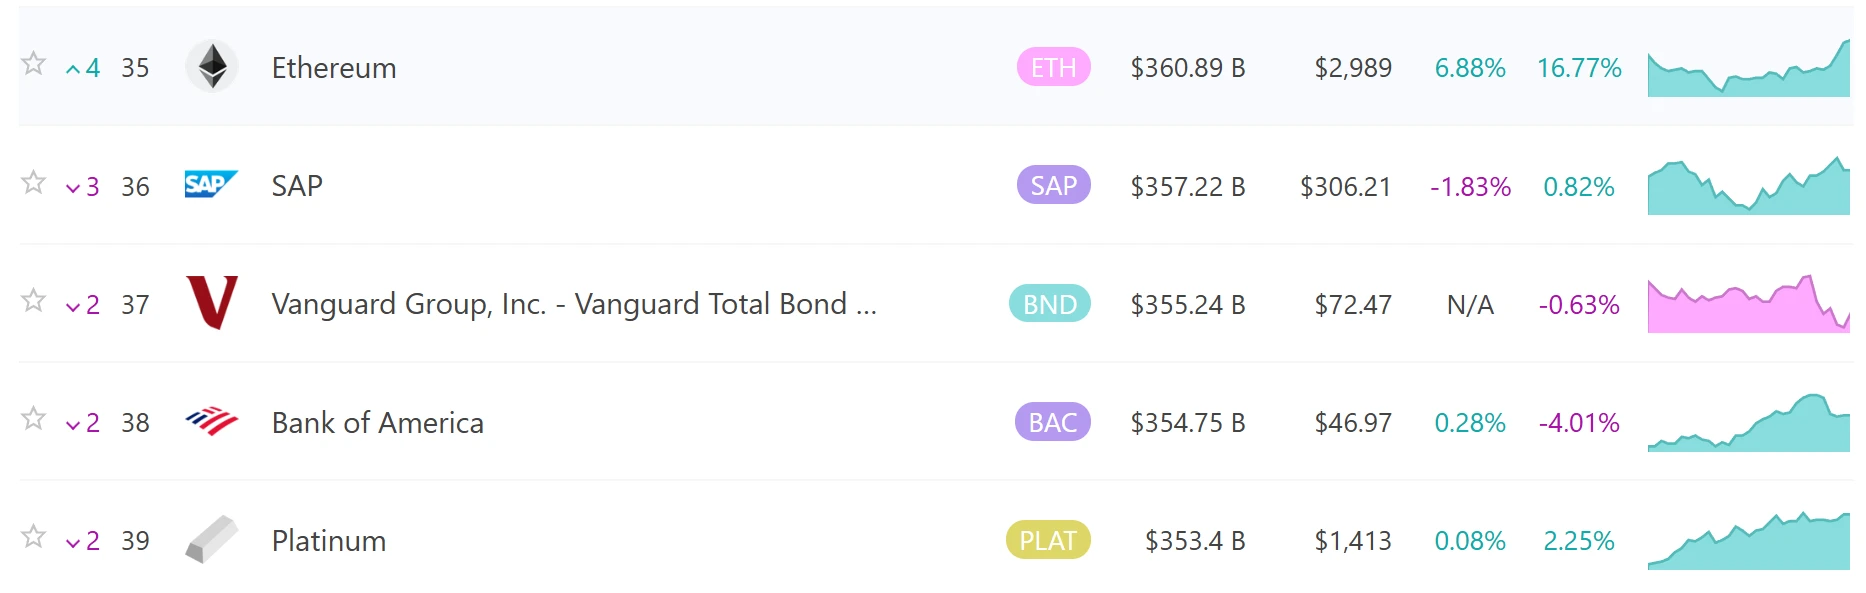Click the Platinum bar icon
1866x593 pixels.
pos(212,540)
